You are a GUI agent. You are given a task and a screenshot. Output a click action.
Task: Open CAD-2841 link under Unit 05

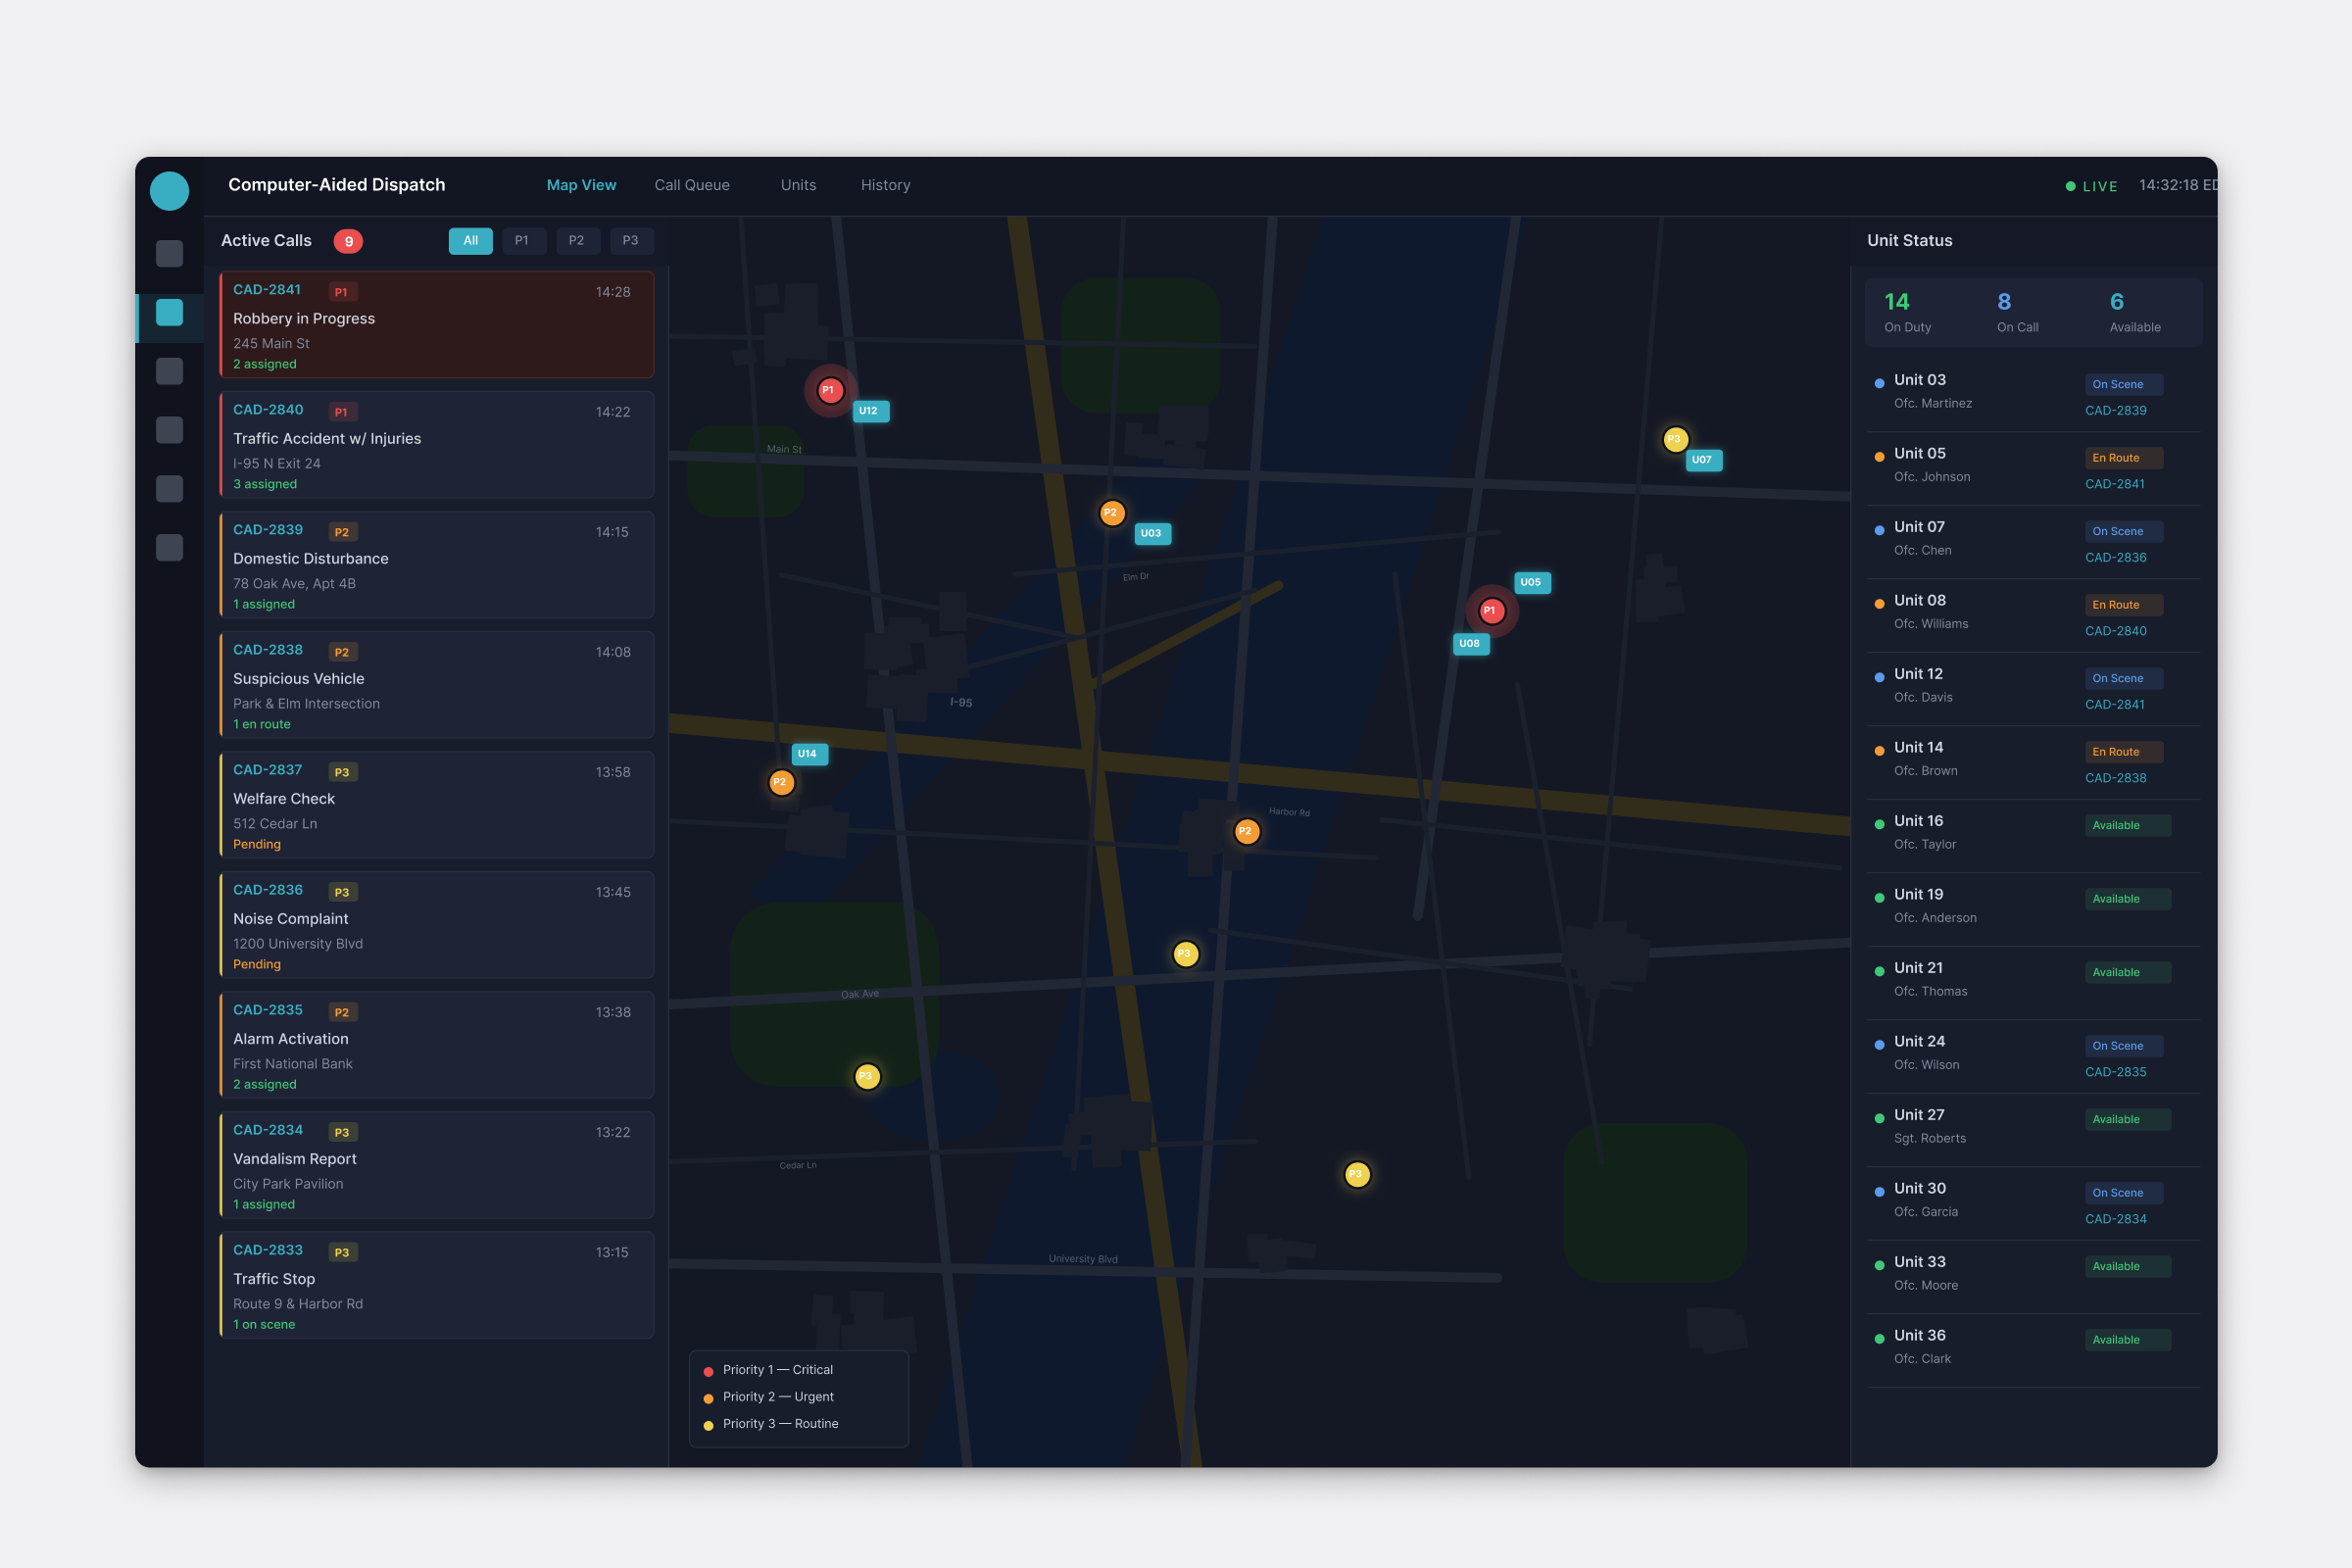2114,484
